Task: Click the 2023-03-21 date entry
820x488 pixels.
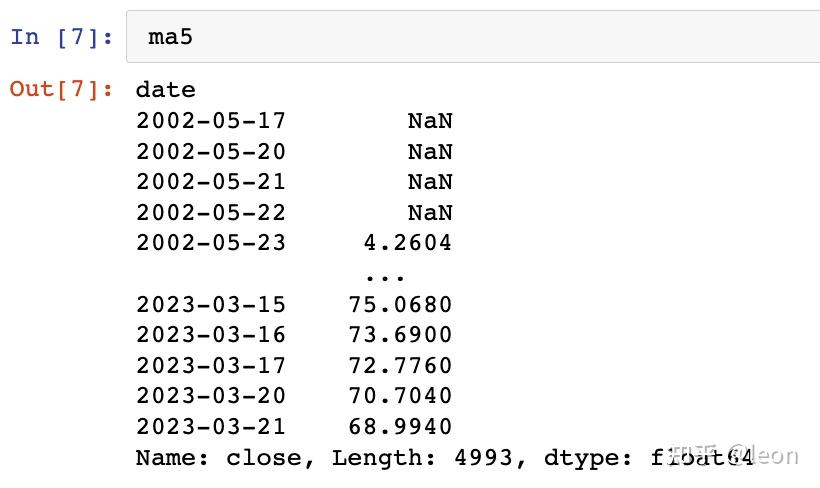Action: (211, 426)
